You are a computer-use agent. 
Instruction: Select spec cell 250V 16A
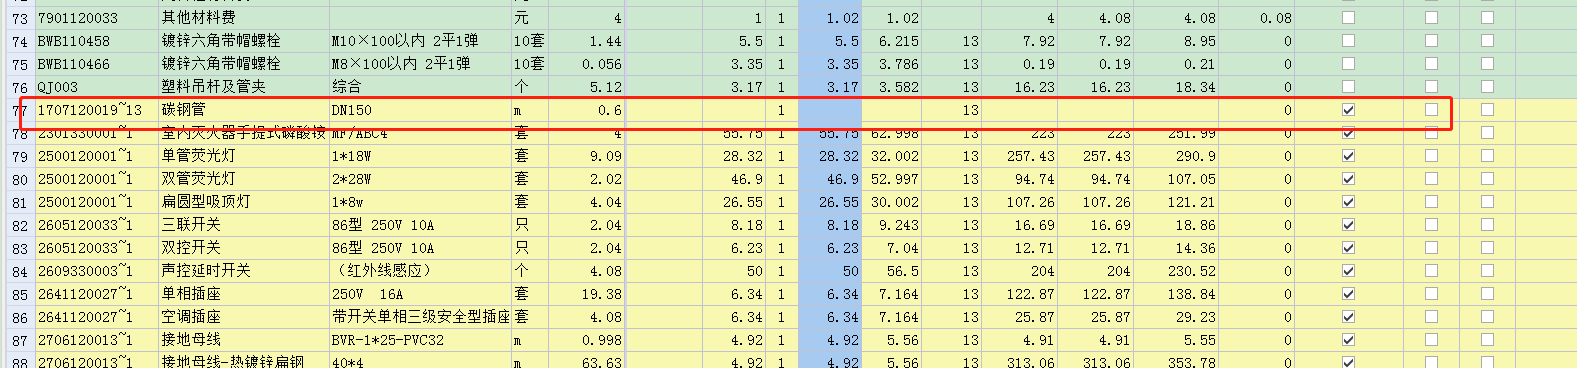pyautogui.click(x=420, y=294)
